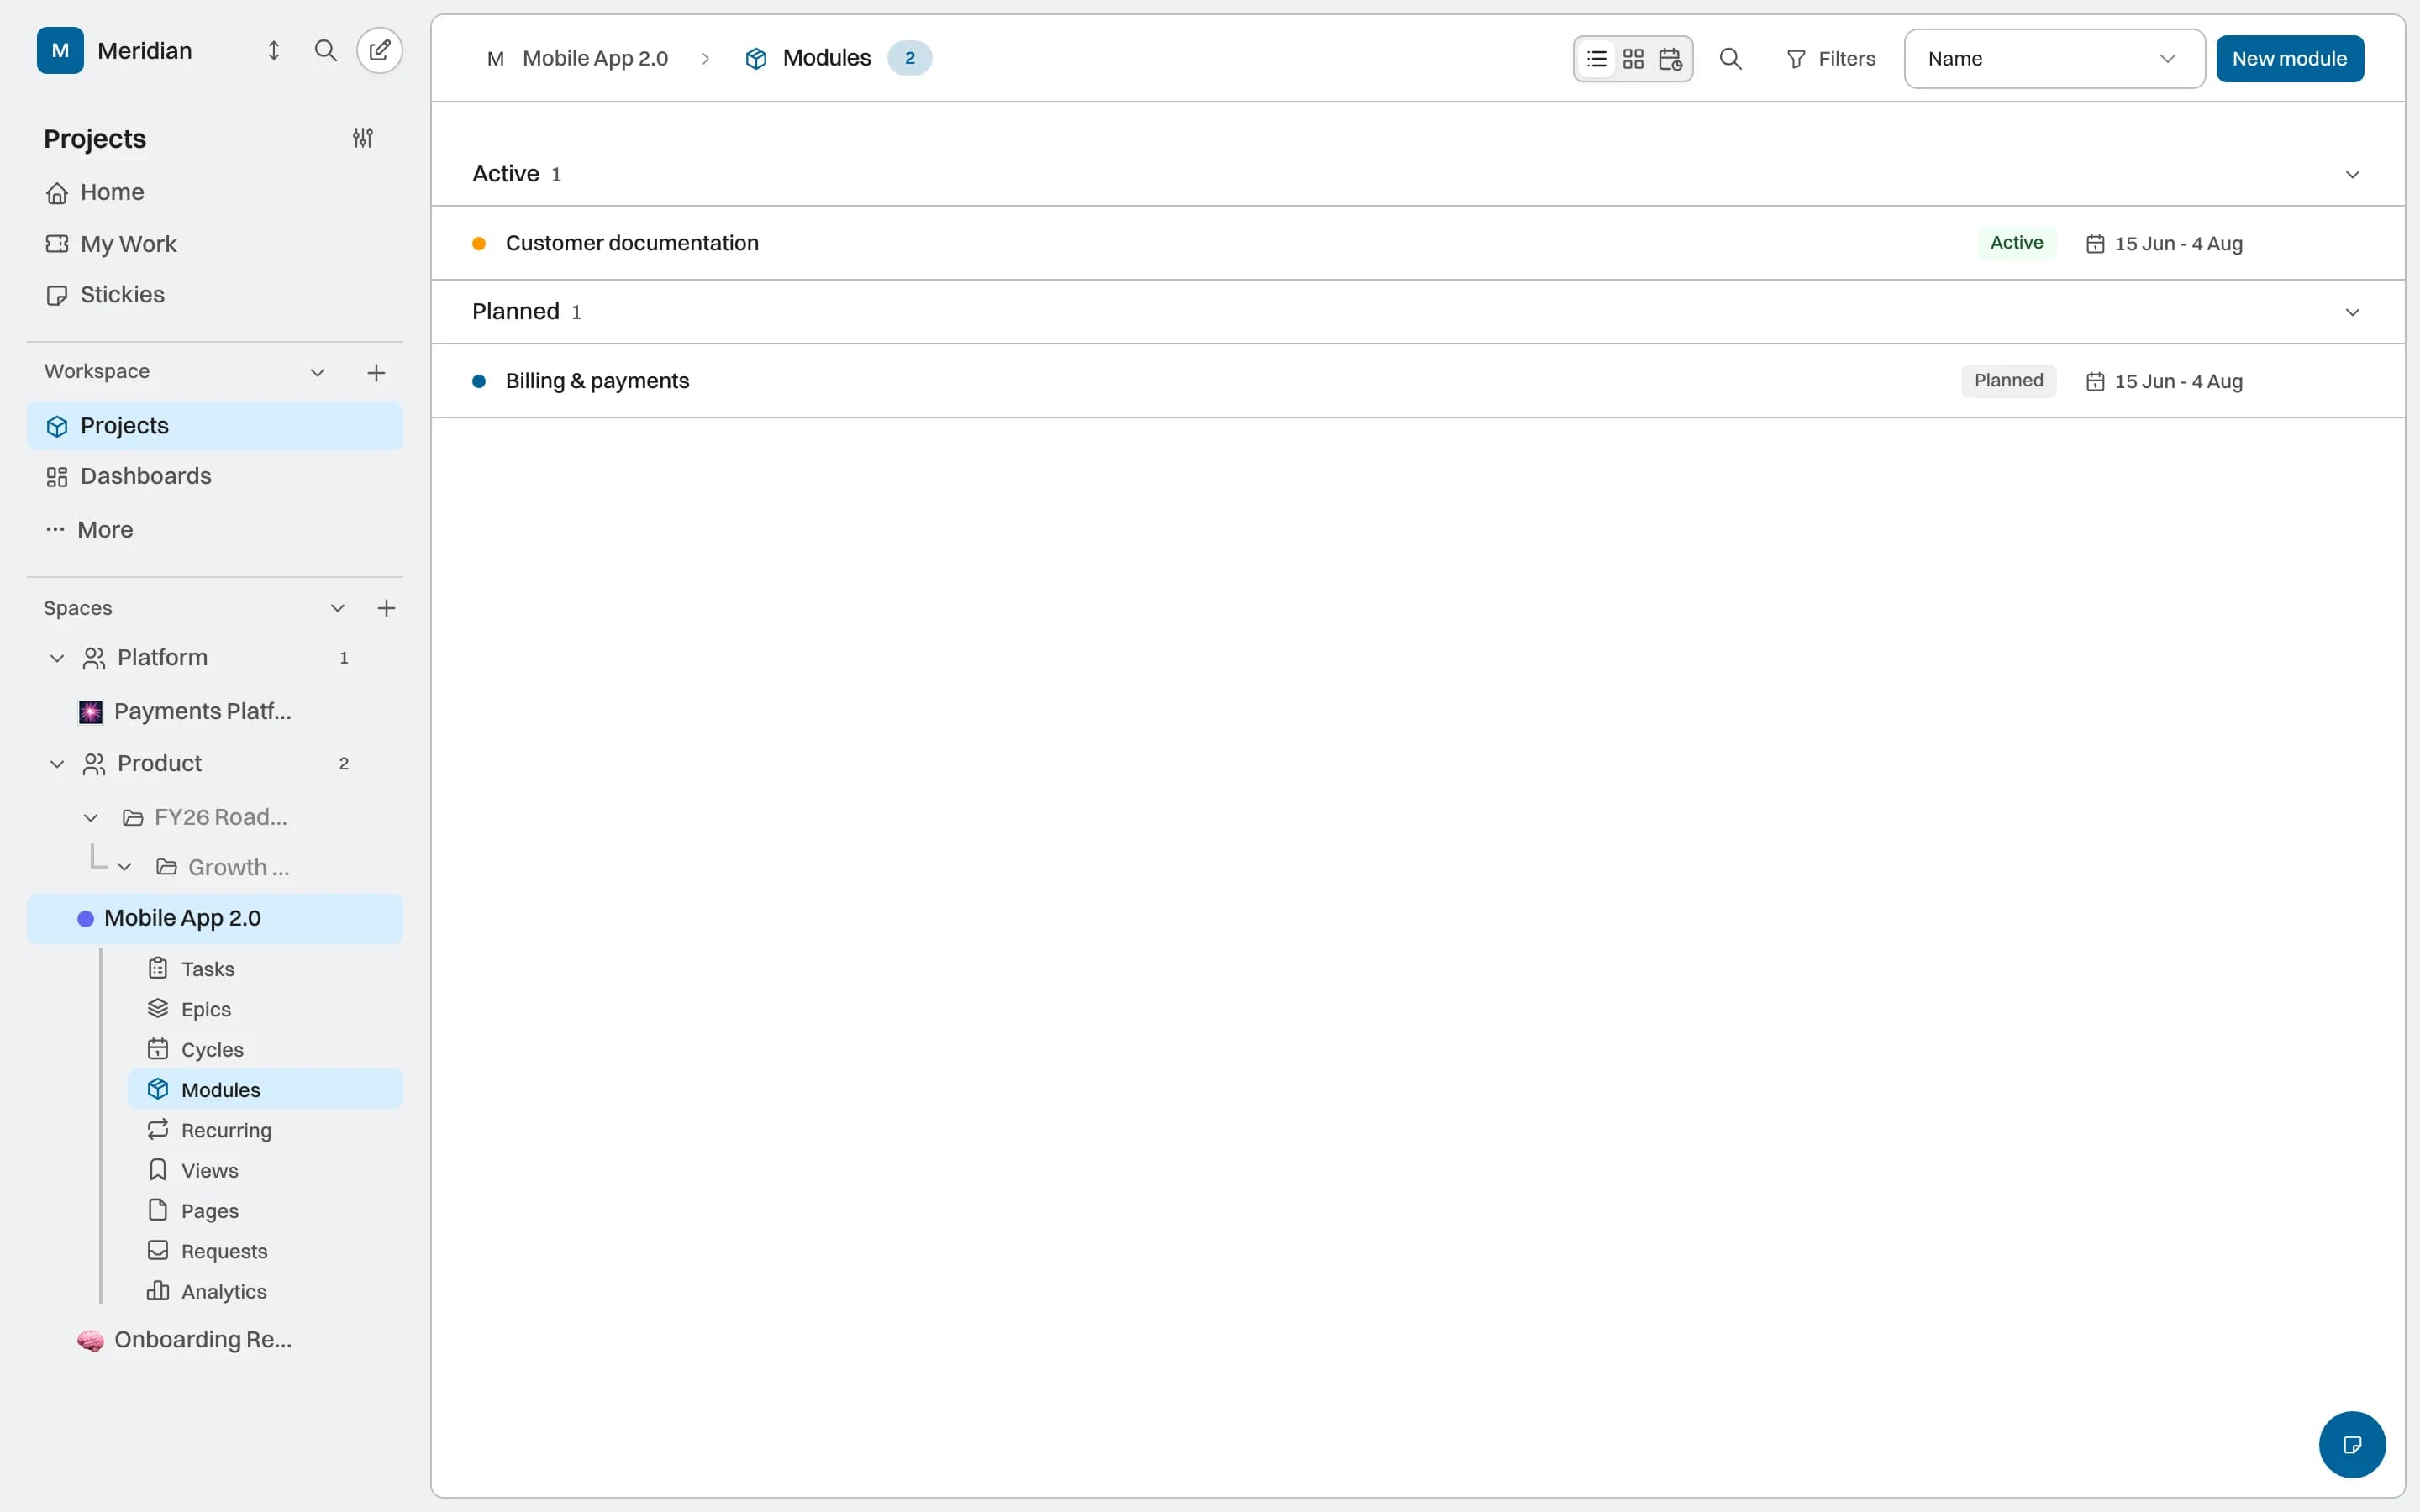Search modules using the header magnifier icon
The image size is (2420, 1512).
tap(1730, 59)
